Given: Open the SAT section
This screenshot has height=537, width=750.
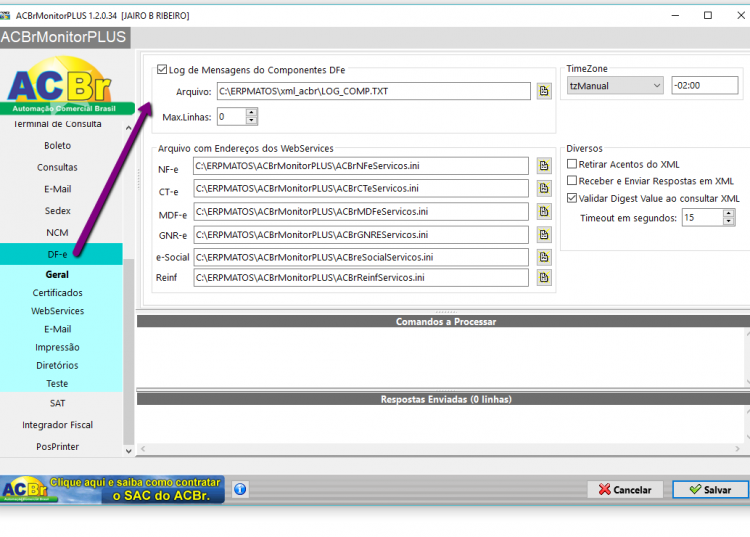Looking at the screenshot, I should pyautogui.click(x=57, y=403).
